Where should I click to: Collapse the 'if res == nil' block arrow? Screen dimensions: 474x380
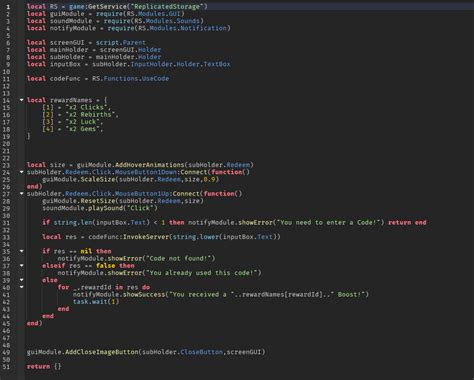(21, 251)
